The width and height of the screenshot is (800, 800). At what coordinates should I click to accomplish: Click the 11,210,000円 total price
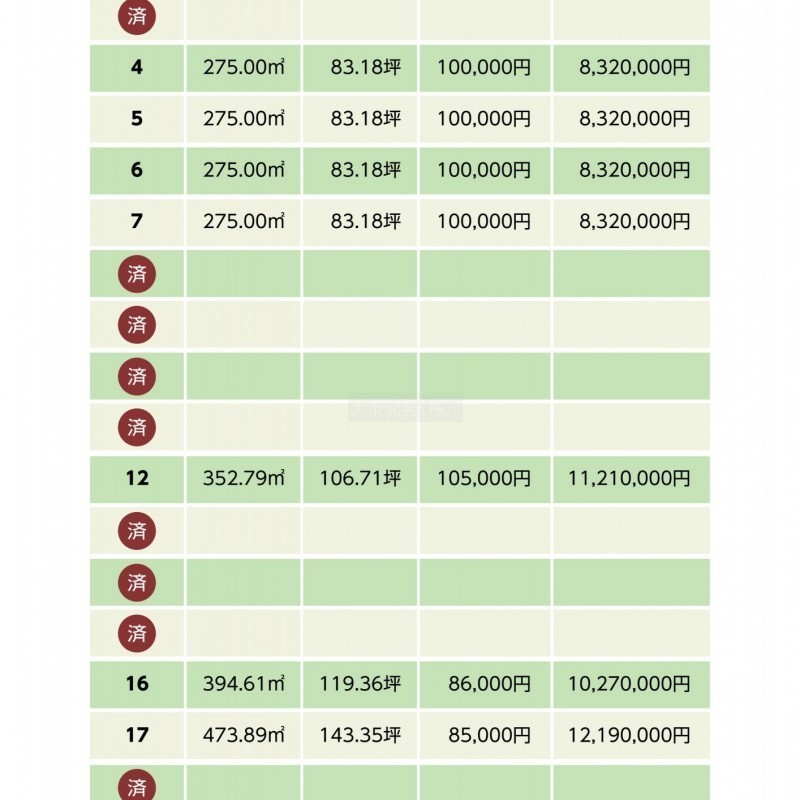(x=629, y=479)
